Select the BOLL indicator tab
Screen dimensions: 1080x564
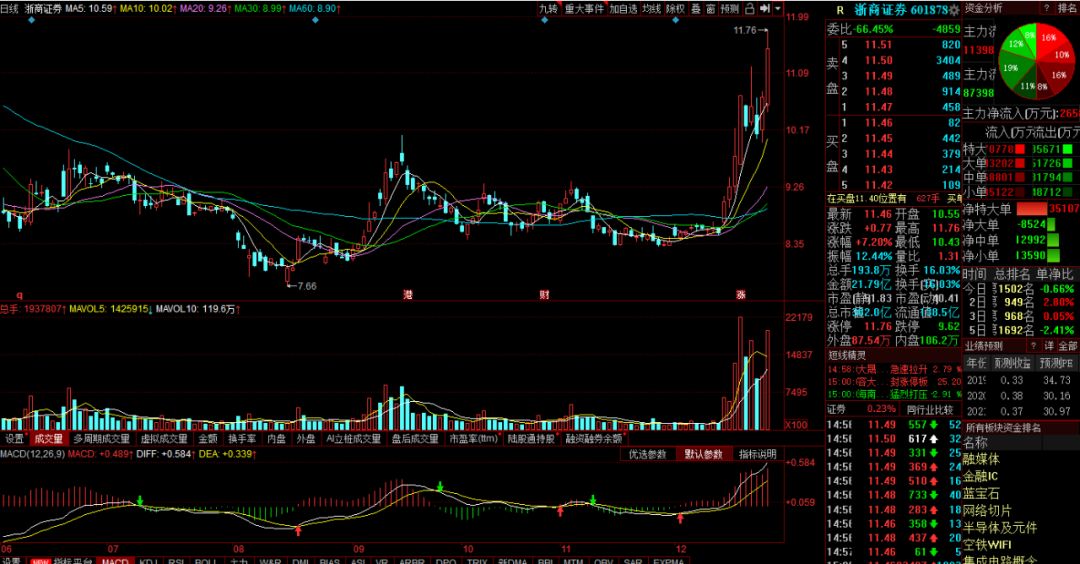point(206,561)
